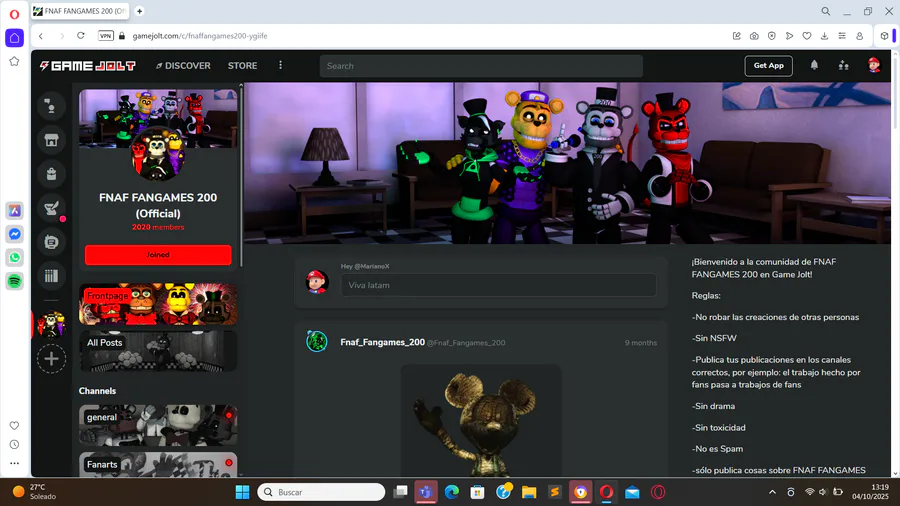Click the 2020 members count

point(158,227)
